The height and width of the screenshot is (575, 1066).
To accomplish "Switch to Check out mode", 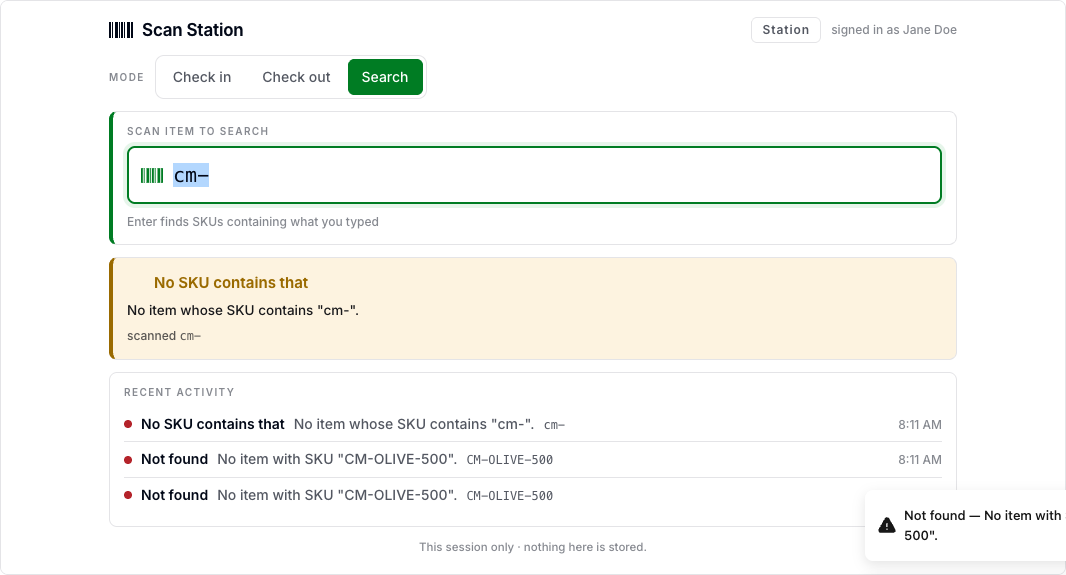I will 296,77.
